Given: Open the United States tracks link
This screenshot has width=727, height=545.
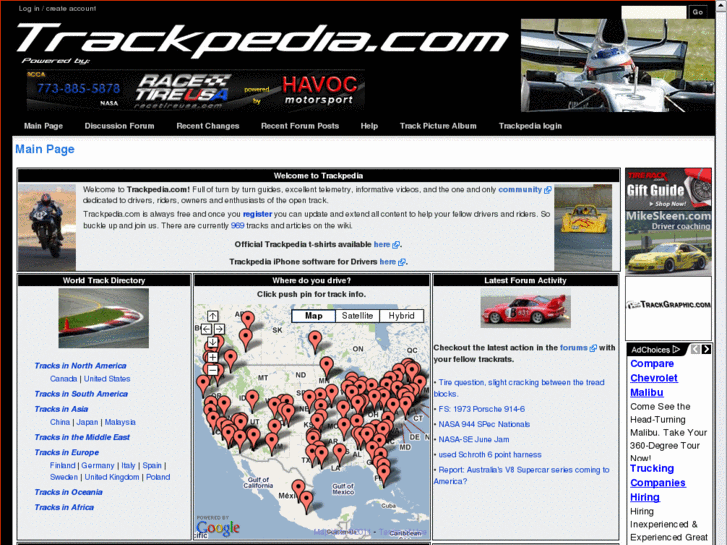Looking at the screenshot, I should point(107,378).
